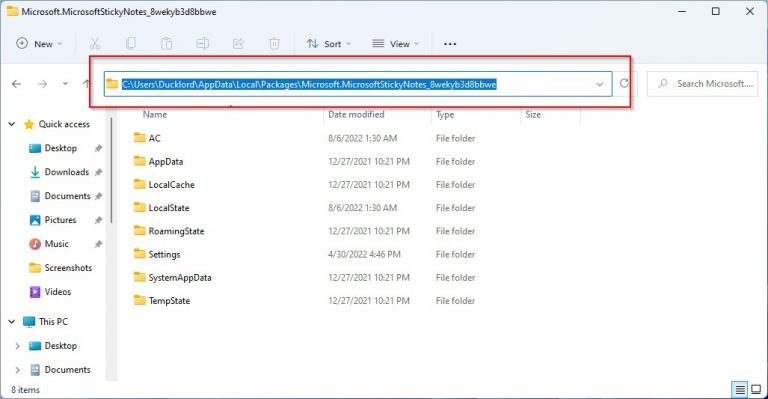The width and height of the screenshot is (768, 399).
Task: Select the RoamingState folder row
Action: [x=304, y=231]
